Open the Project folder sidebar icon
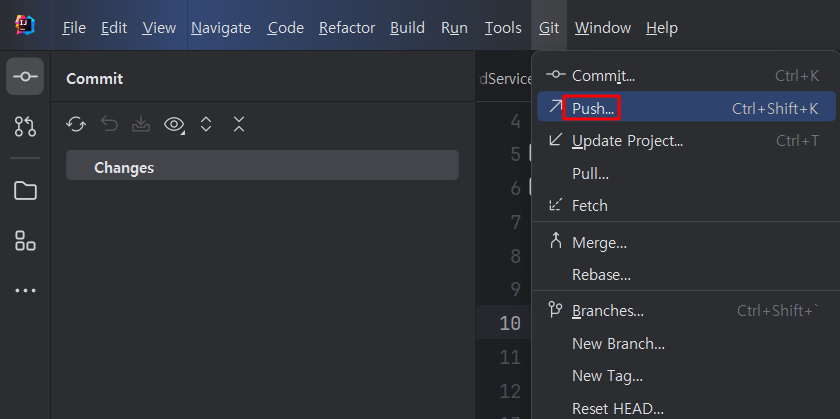 tap(25, 190)
